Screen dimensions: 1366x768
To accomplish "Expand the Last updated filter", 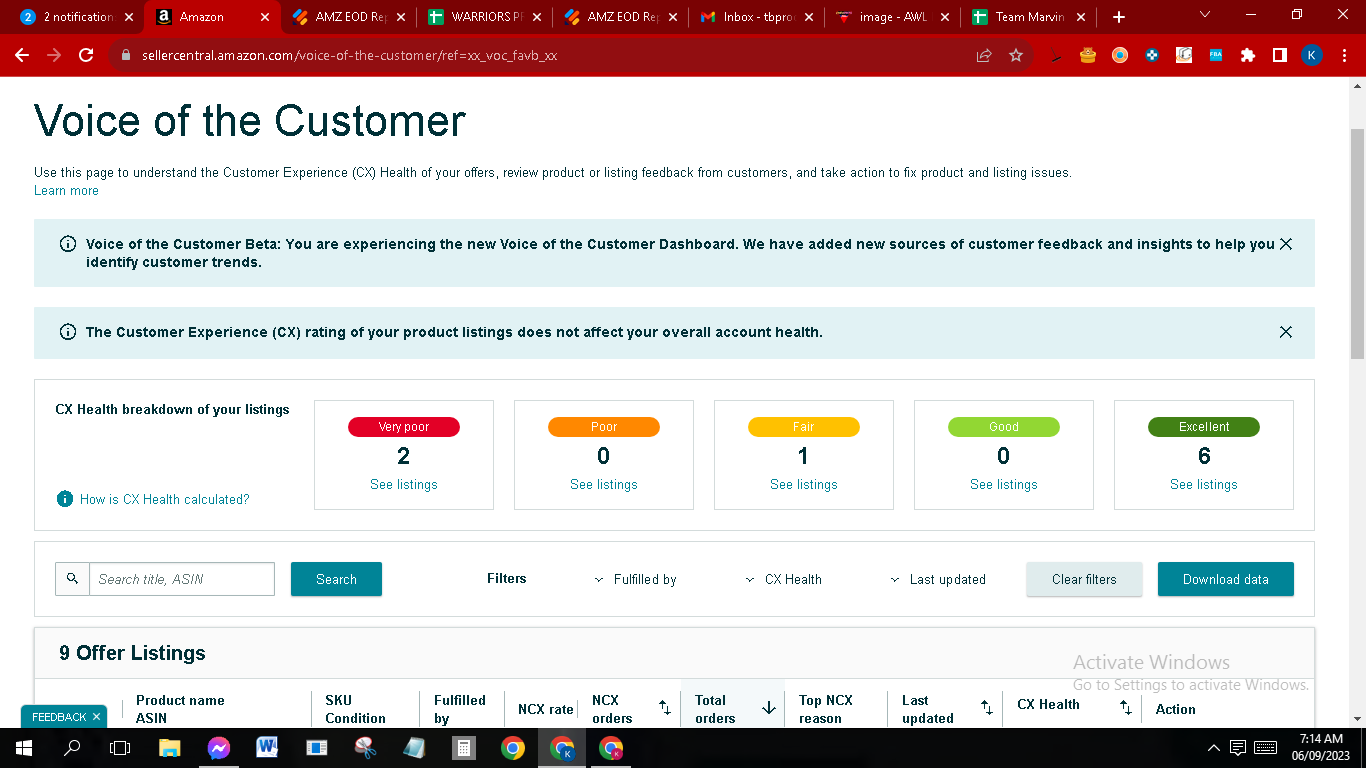I will 938,579.
